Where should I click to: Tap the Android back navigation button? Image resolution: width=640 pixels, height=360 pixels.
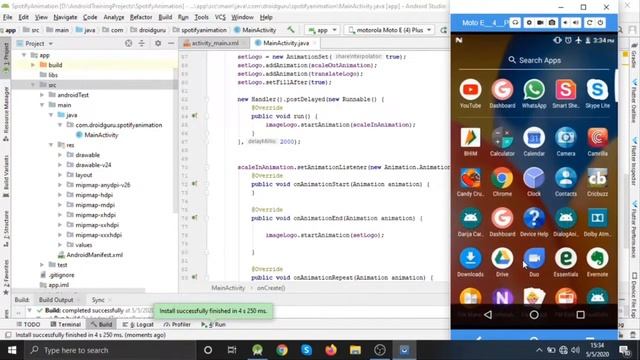point(488,315)
